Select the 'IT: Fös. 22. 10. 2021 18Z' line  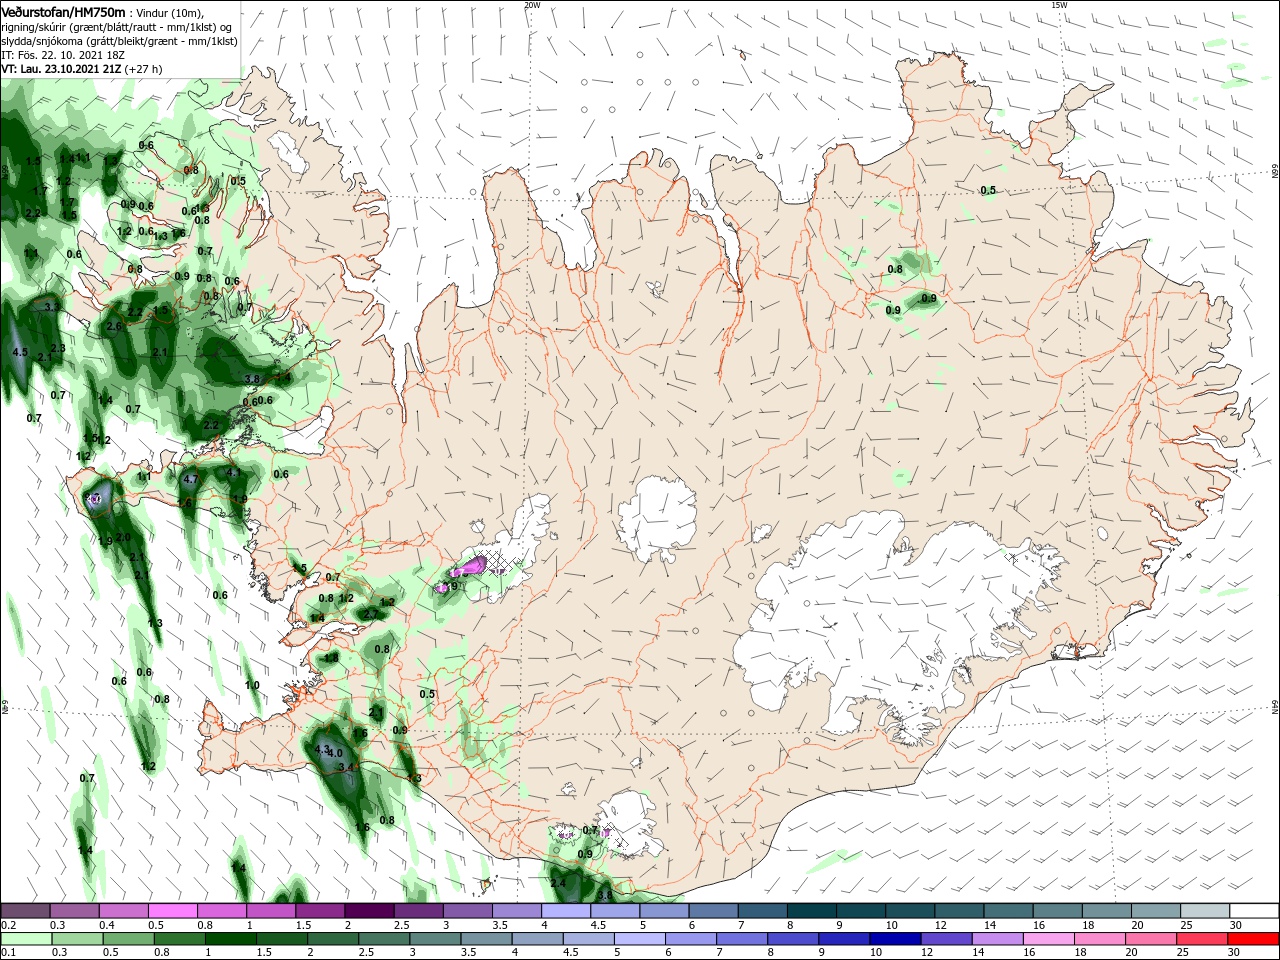coord(65,55)
